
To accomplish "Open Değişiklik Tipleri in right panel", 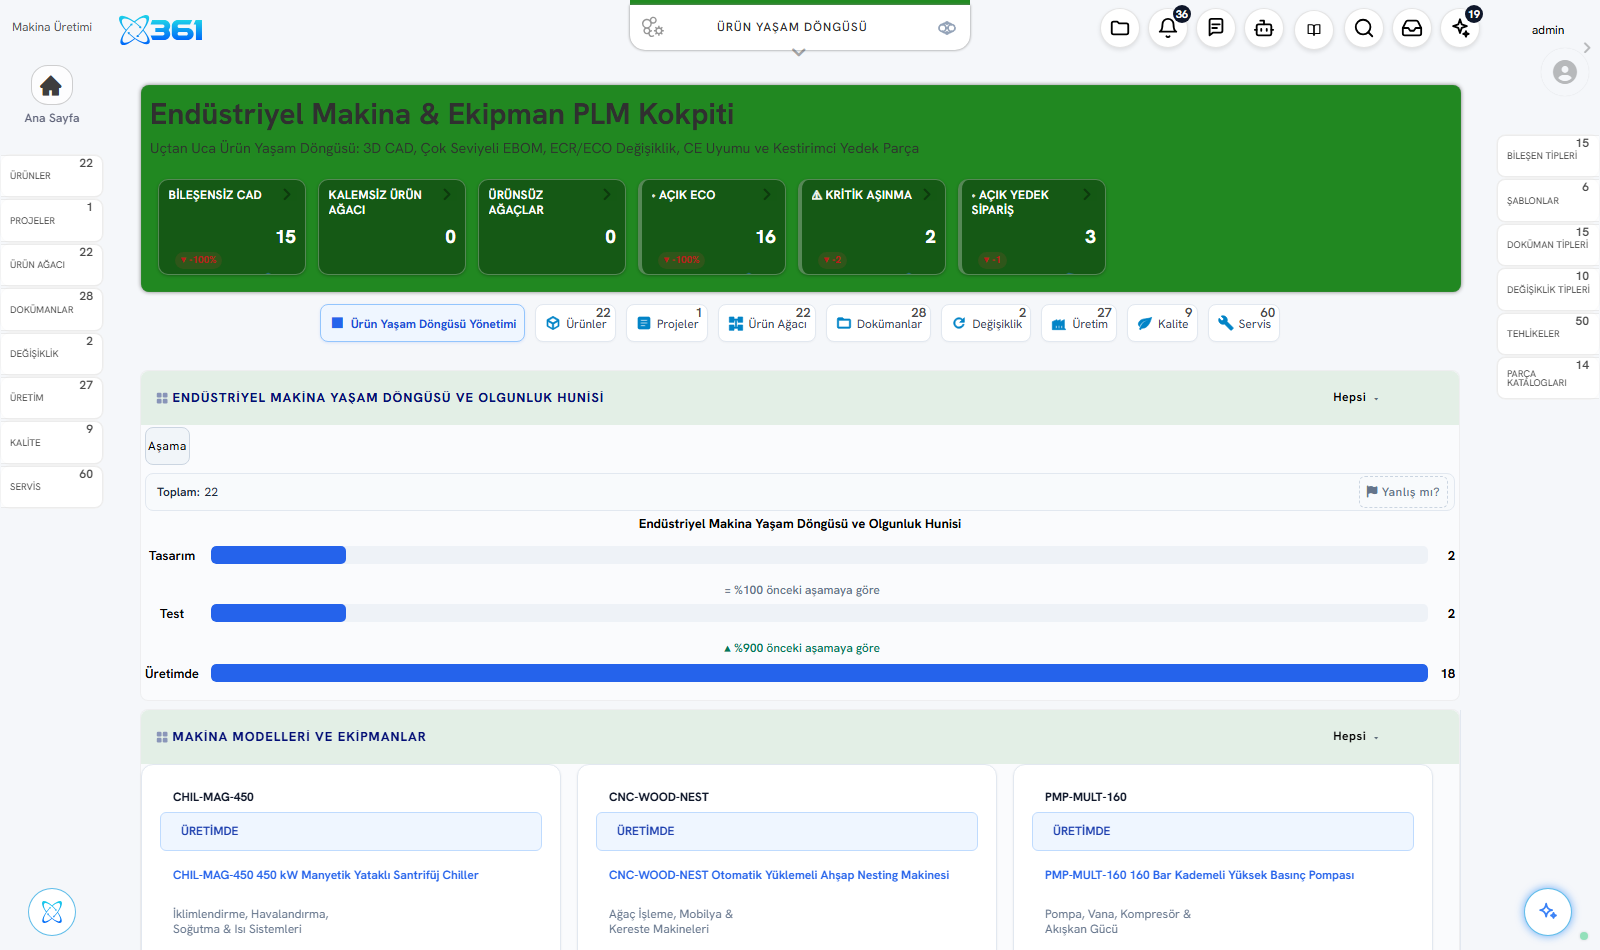I will [1548, 289].
